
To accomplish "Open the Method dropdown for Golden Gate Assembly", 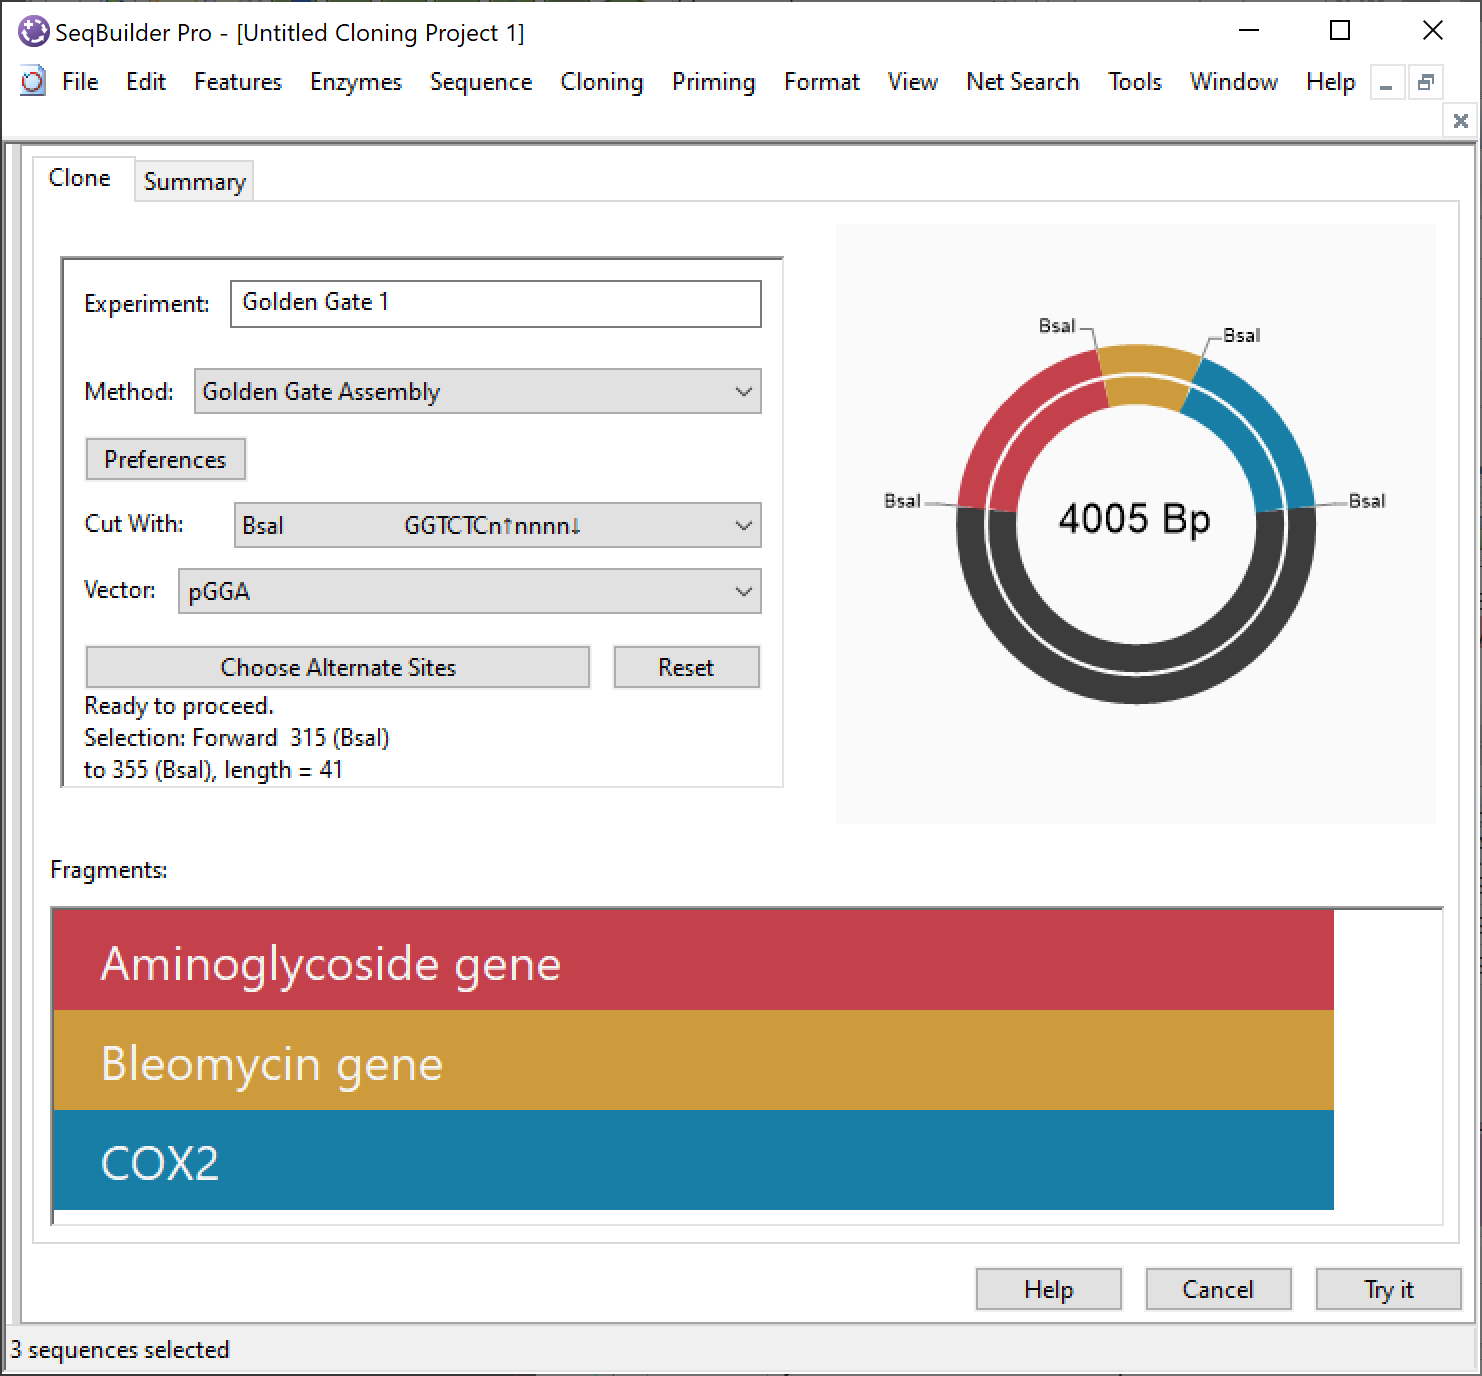I will click(x=477, y=392).
